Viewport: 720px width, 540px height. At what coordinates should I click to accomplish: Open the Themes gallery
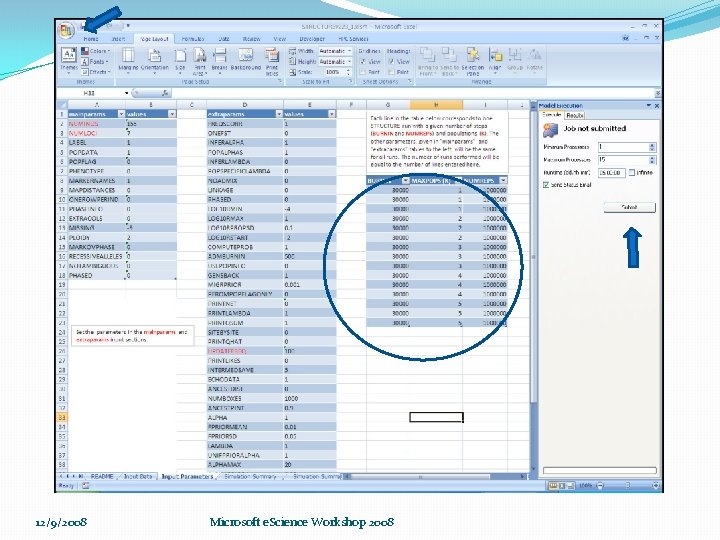(x=69, y=60)
